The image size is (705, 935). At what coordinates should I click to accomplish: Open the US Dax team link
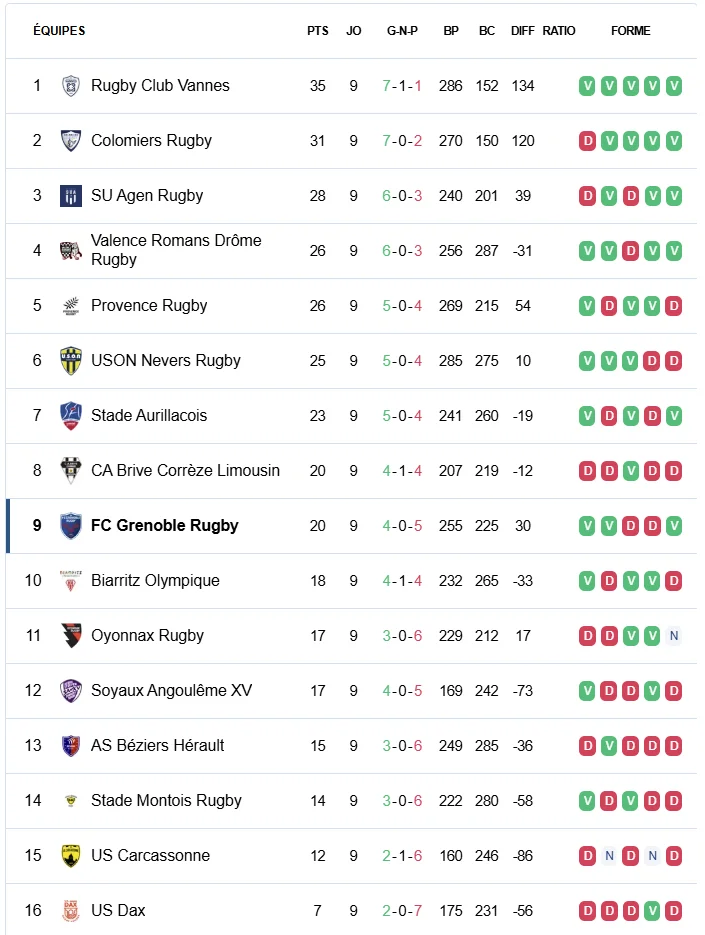coord(118,911)
